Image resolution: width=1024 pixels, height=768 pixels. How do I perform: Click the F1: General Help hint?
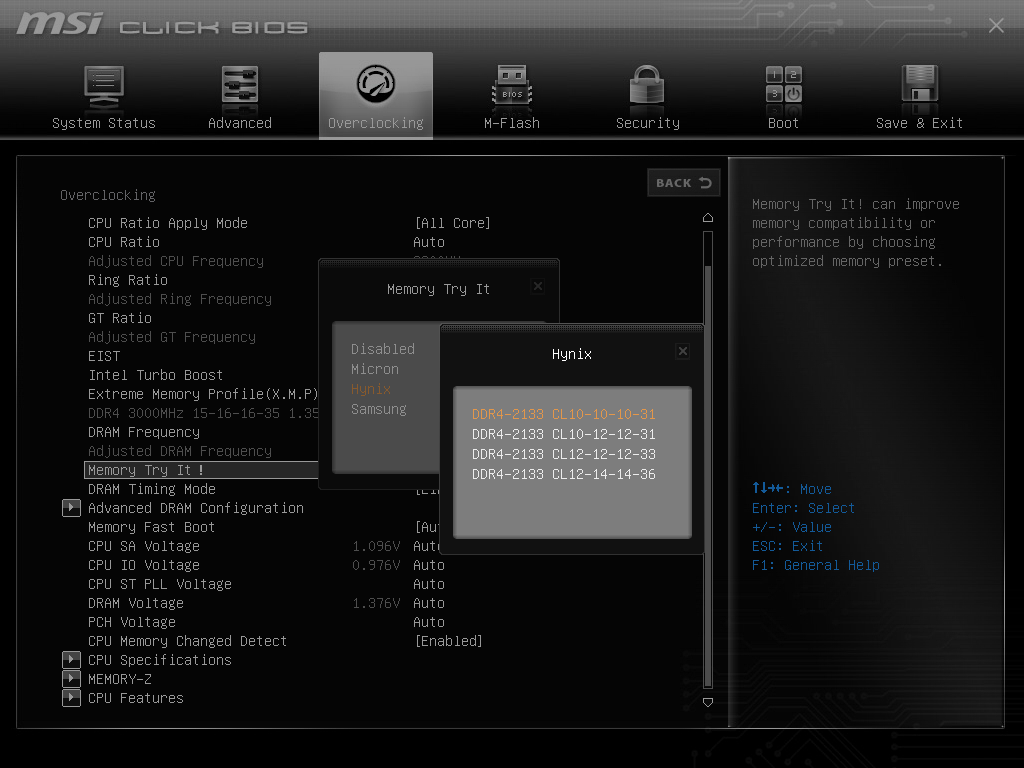(x=816, y=566)
